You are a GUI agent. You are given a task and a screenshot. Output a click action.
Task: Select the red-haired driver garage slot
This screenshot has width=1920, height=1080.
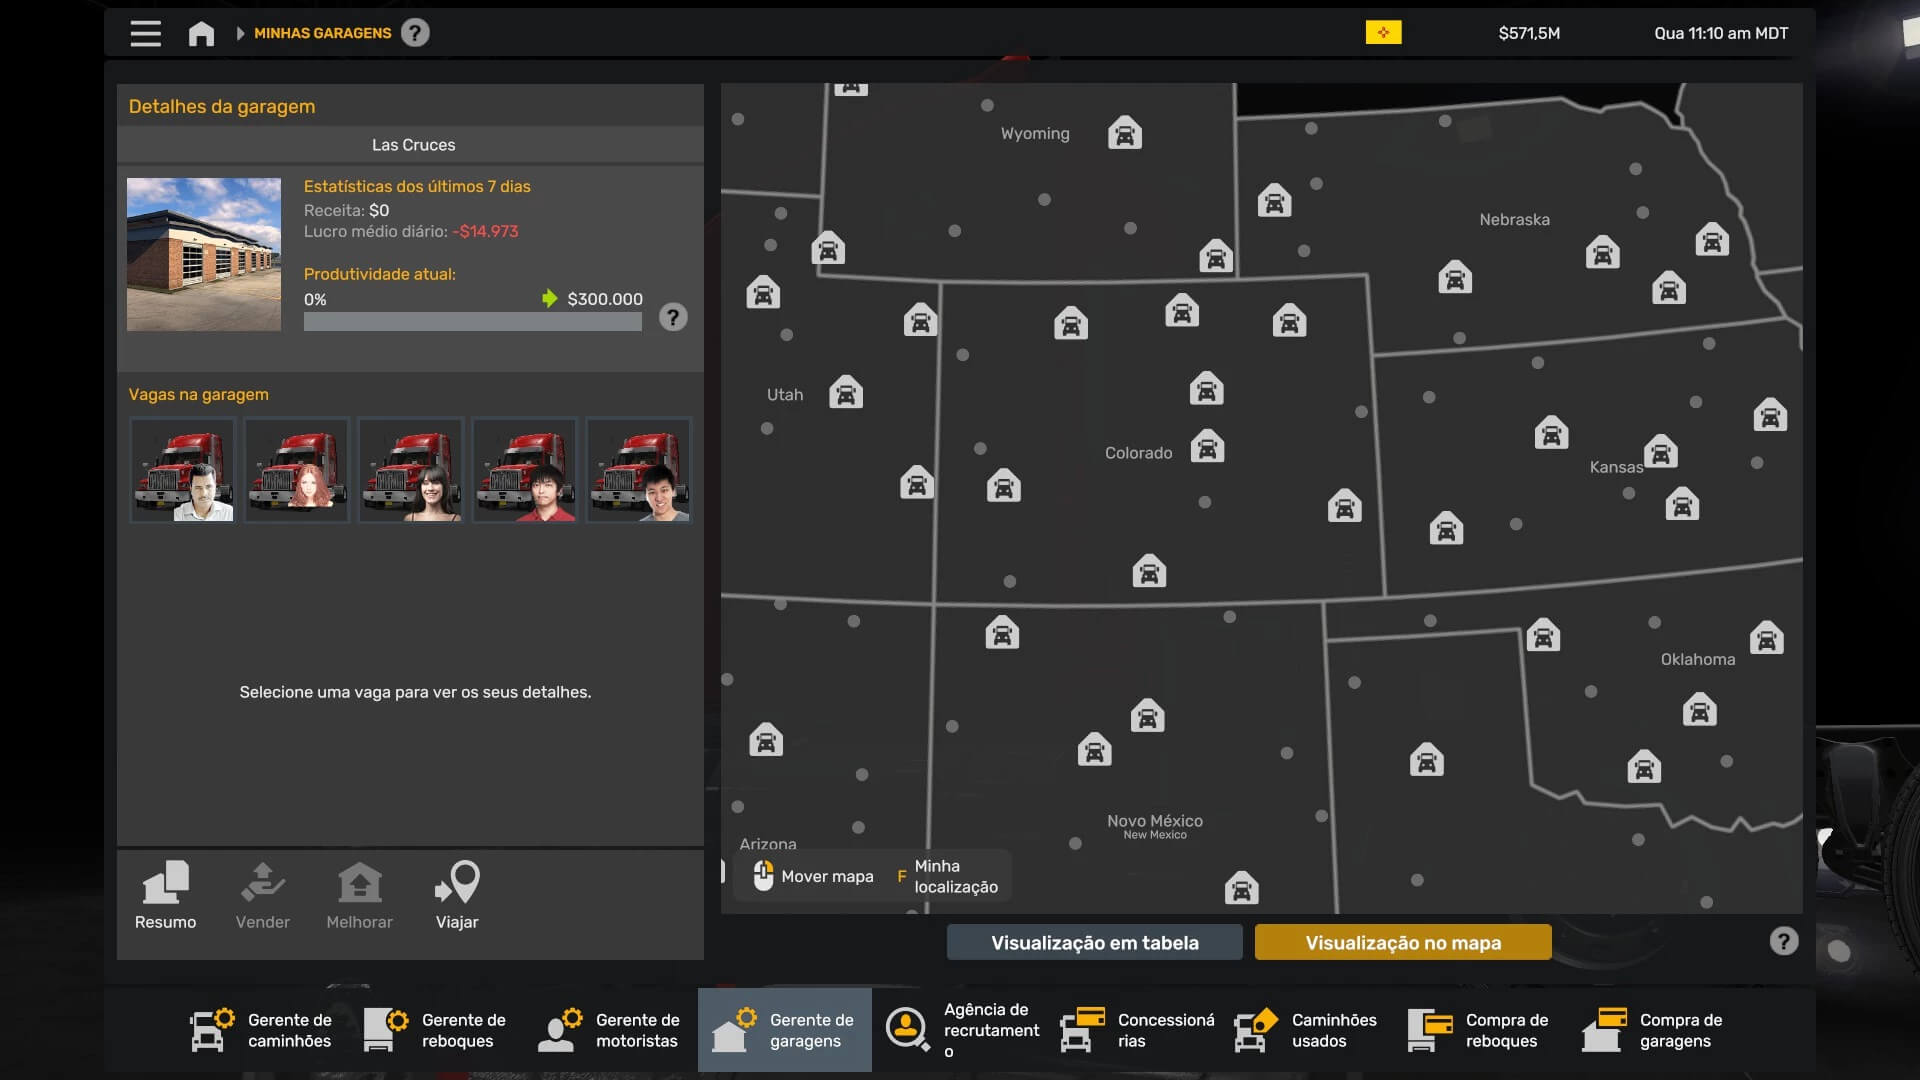coord(297,470)
